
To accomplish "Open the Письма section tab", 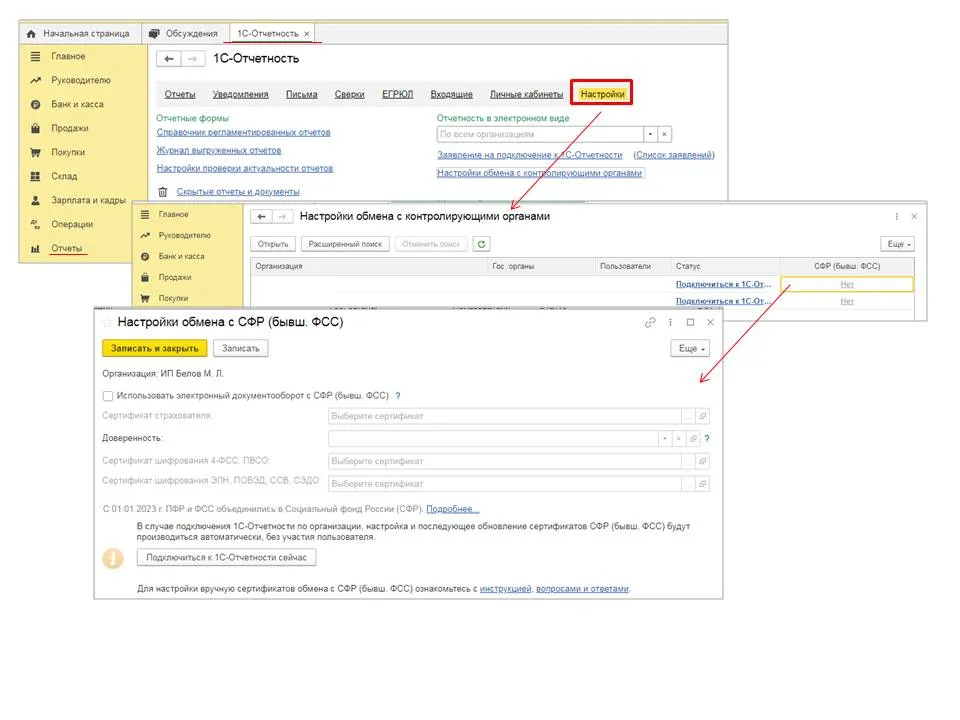I will point(302,94).
